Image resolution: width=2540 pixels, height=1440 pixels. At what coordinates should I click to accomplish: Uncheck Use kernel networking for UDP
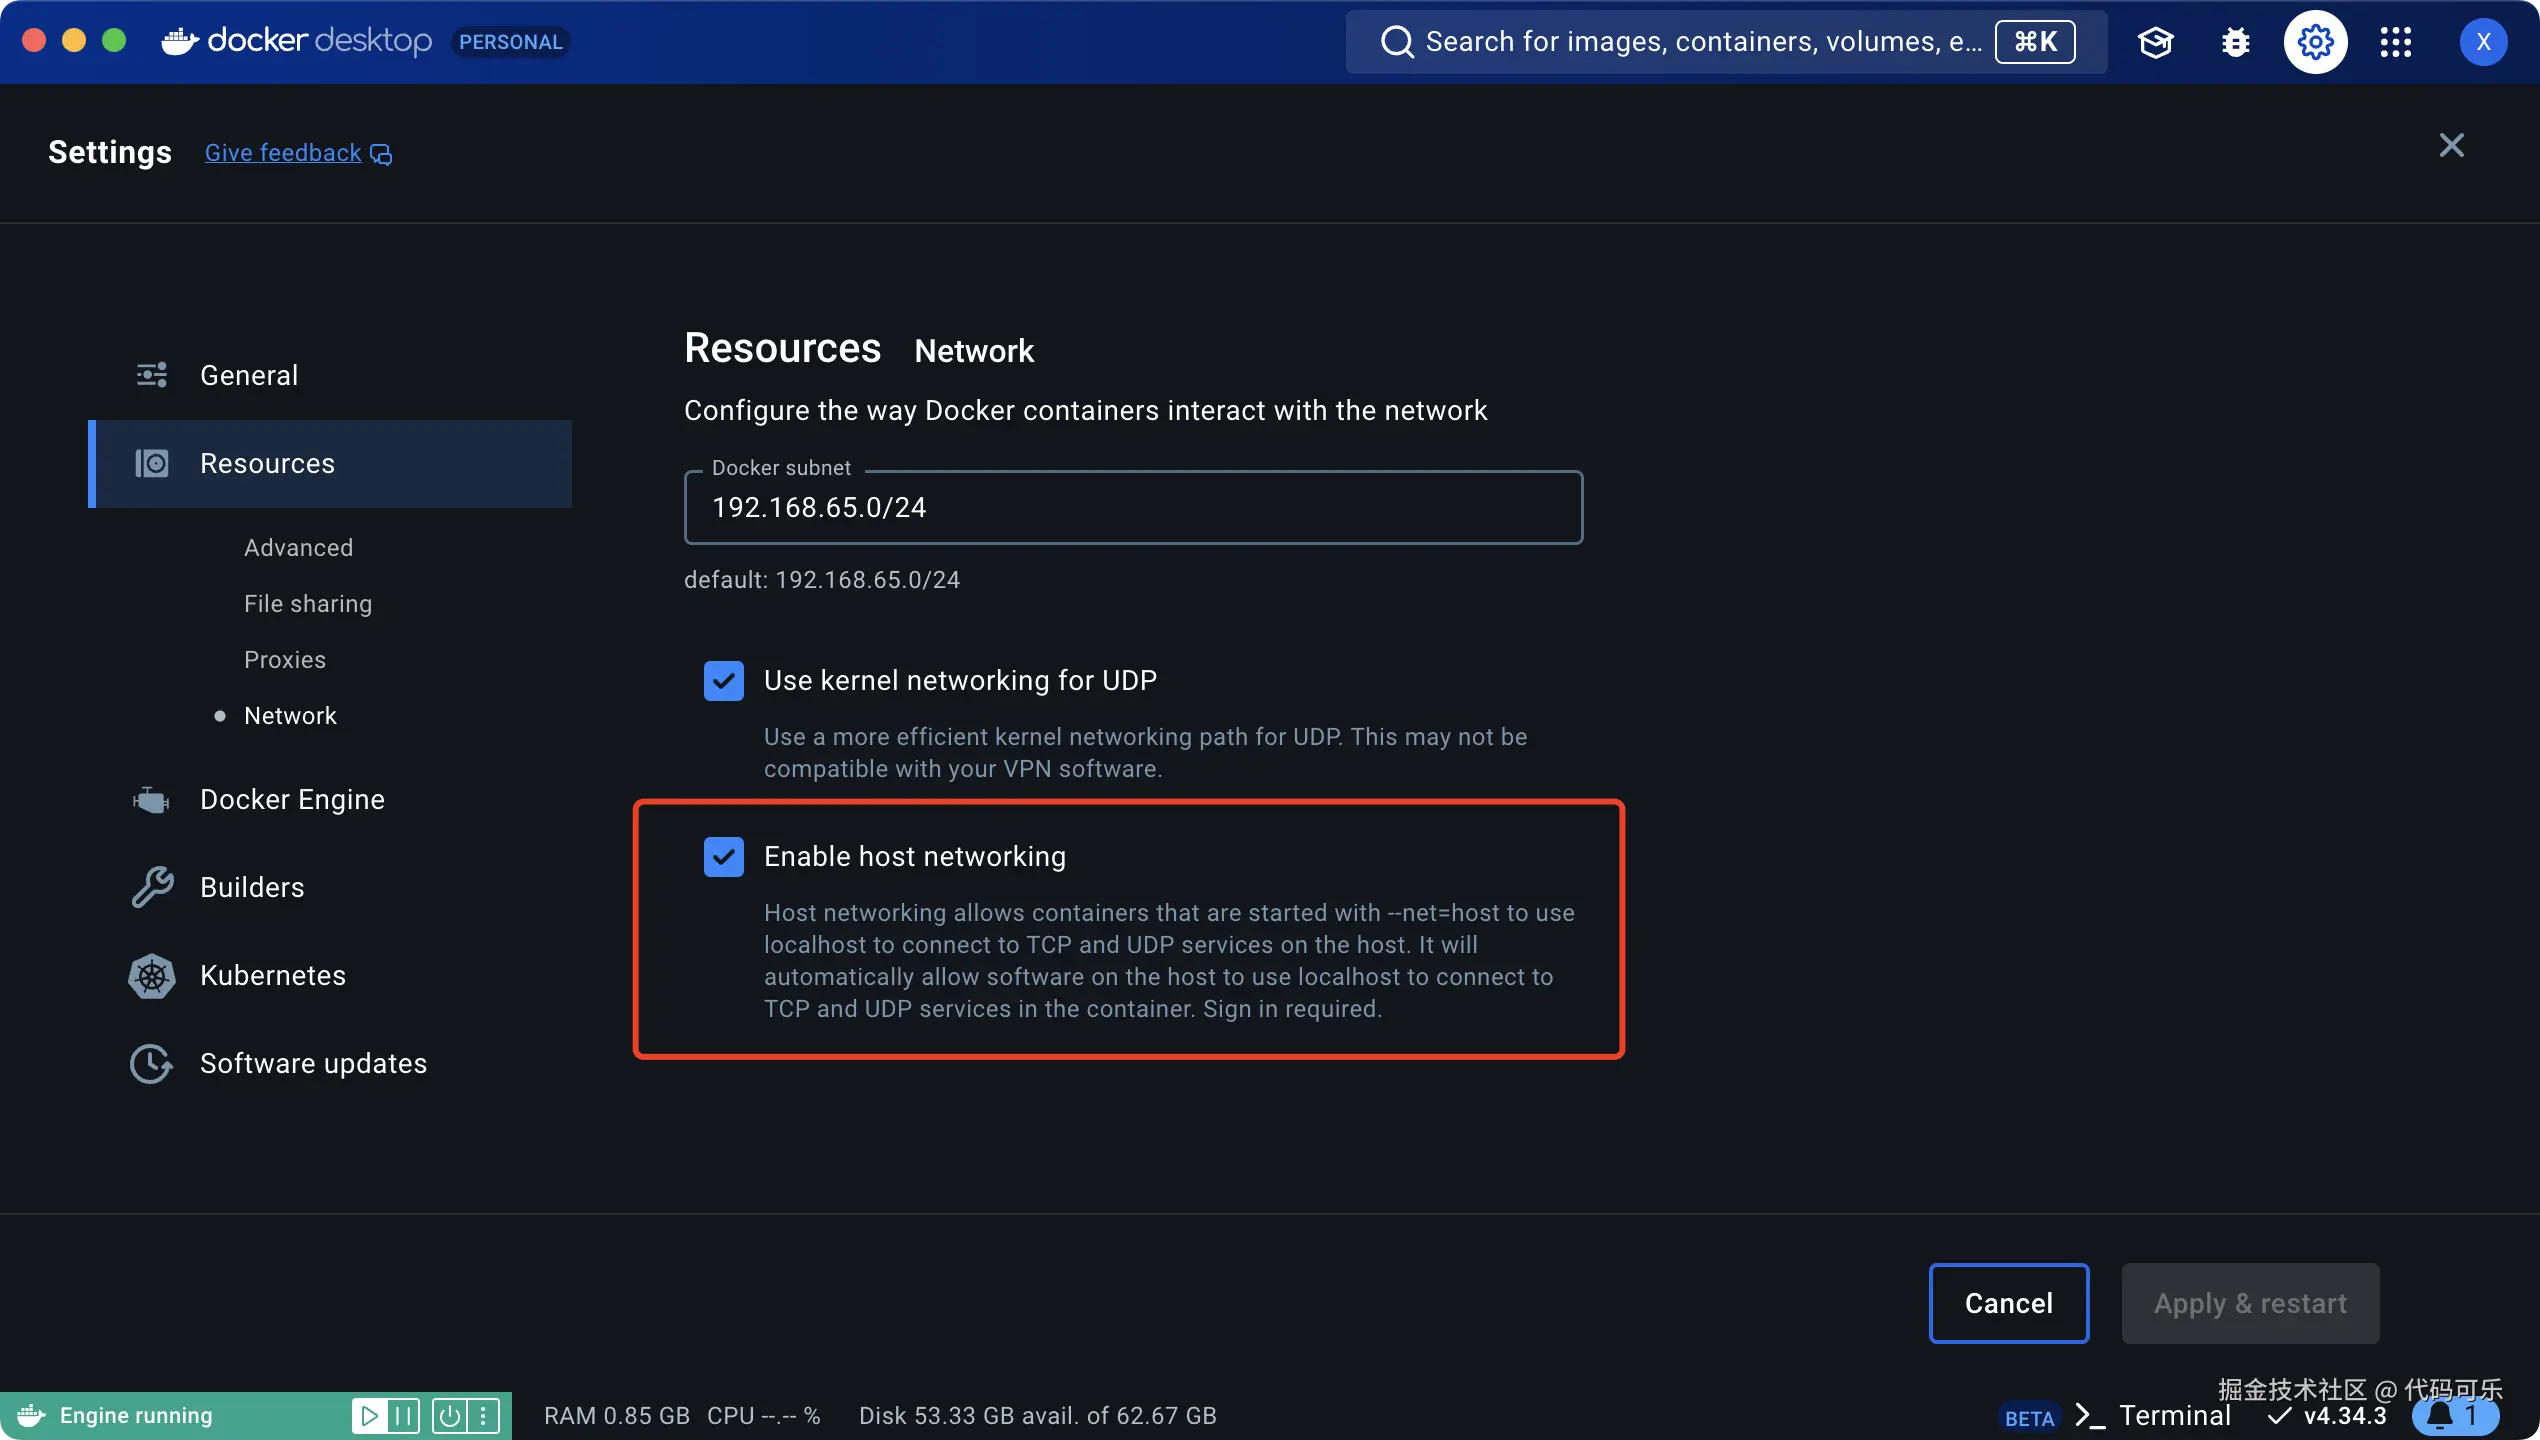click(x=723, y=681)
